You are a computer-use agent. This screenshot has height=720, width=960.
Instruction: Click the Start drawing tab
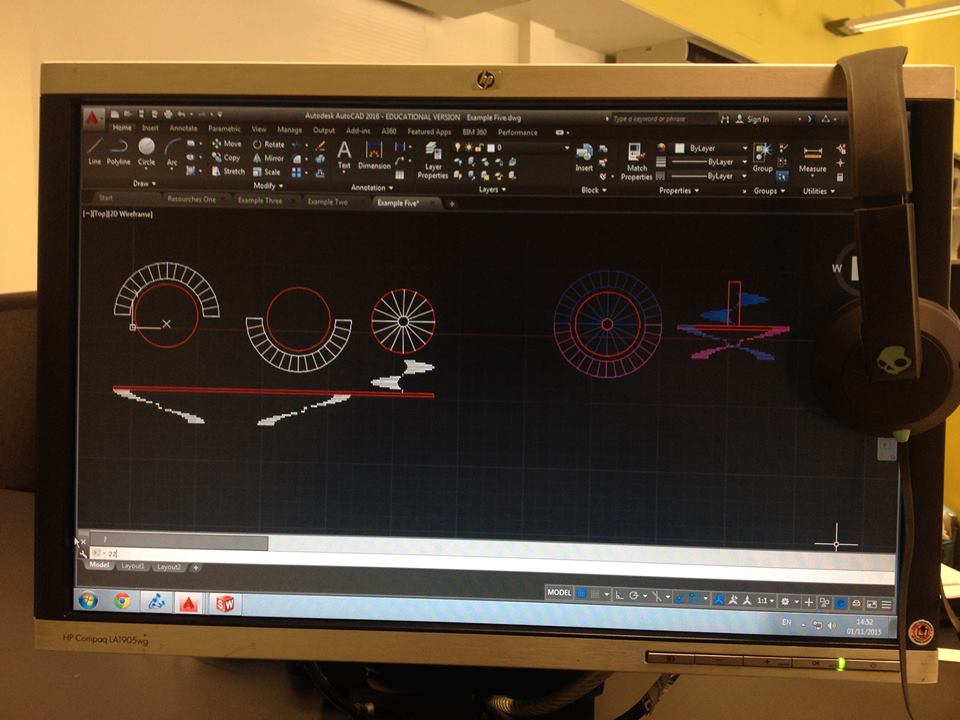(x=106, y=198)
